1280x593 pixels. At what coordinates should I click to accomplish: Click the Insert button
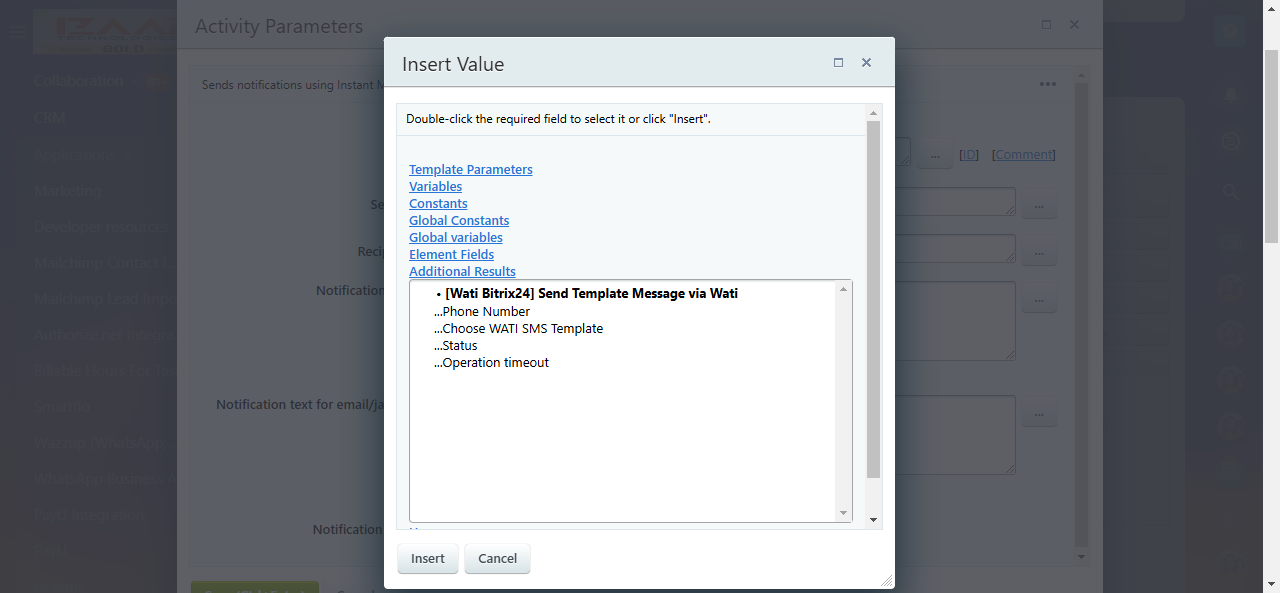click(x=427, y=559)
